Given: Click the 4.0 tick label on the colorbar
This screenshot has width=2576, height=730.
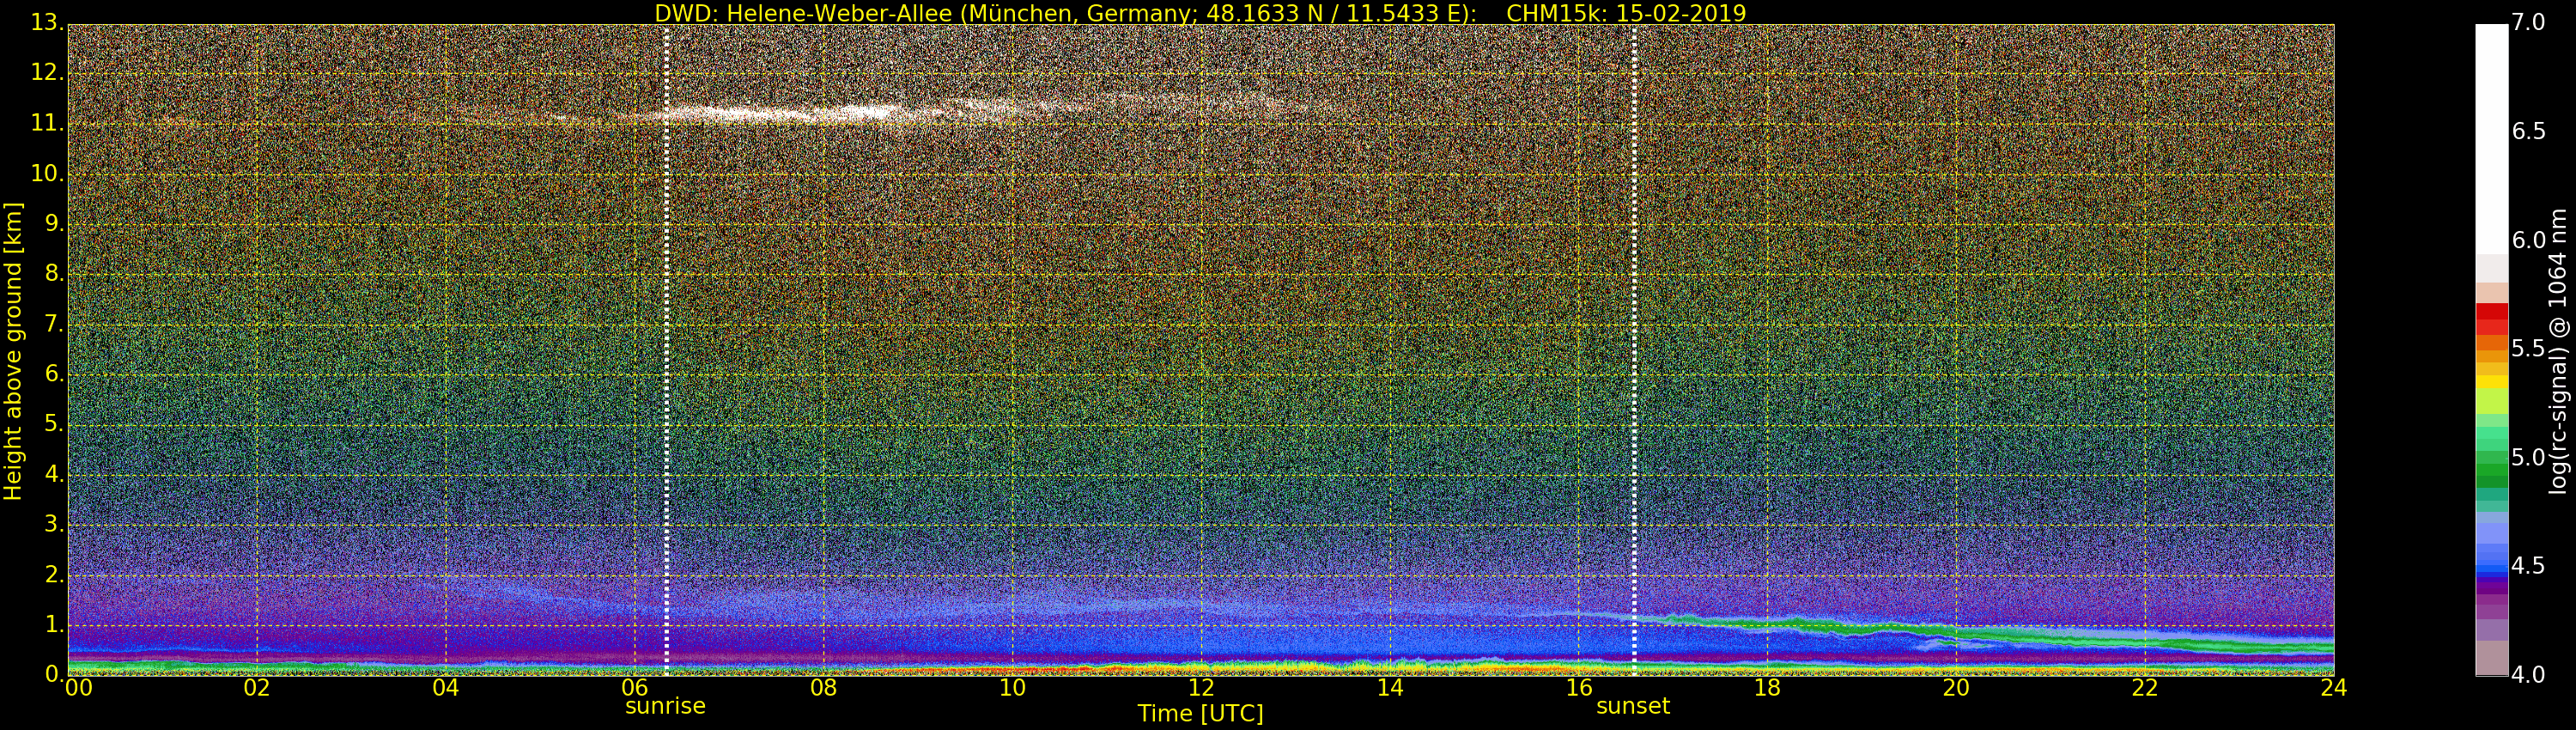Looking at the screenshot, I should click(x=2528, y=675).
